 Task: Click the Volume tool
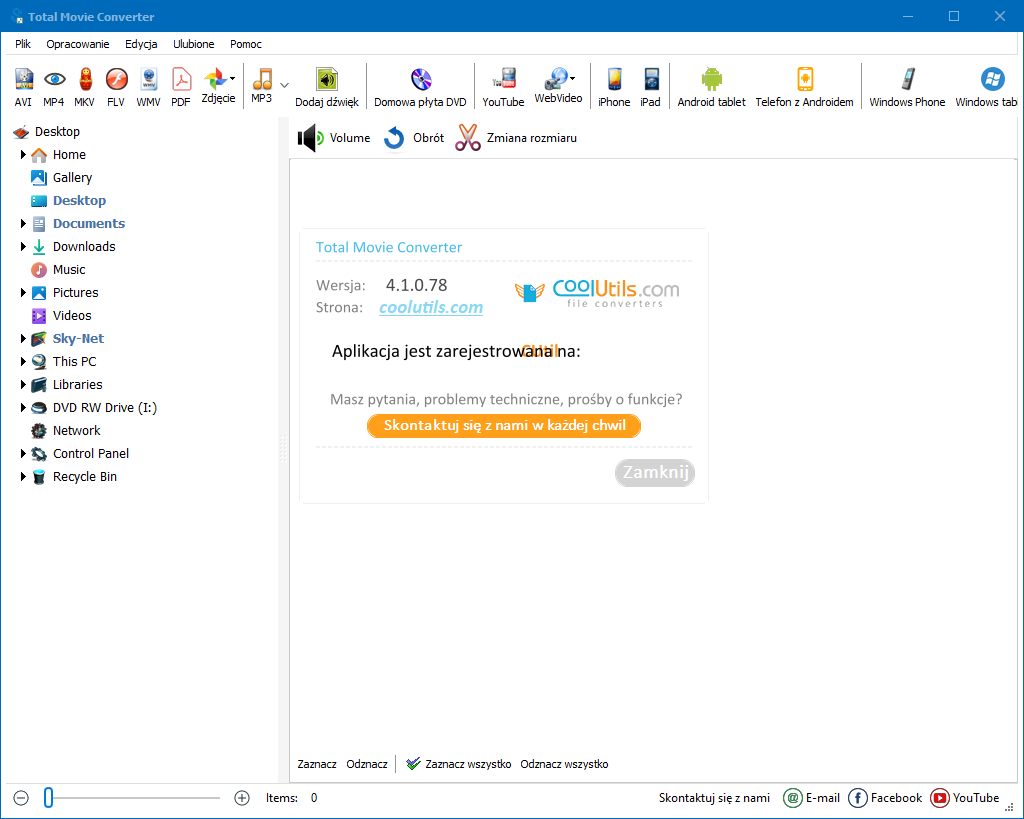[334, 138]
